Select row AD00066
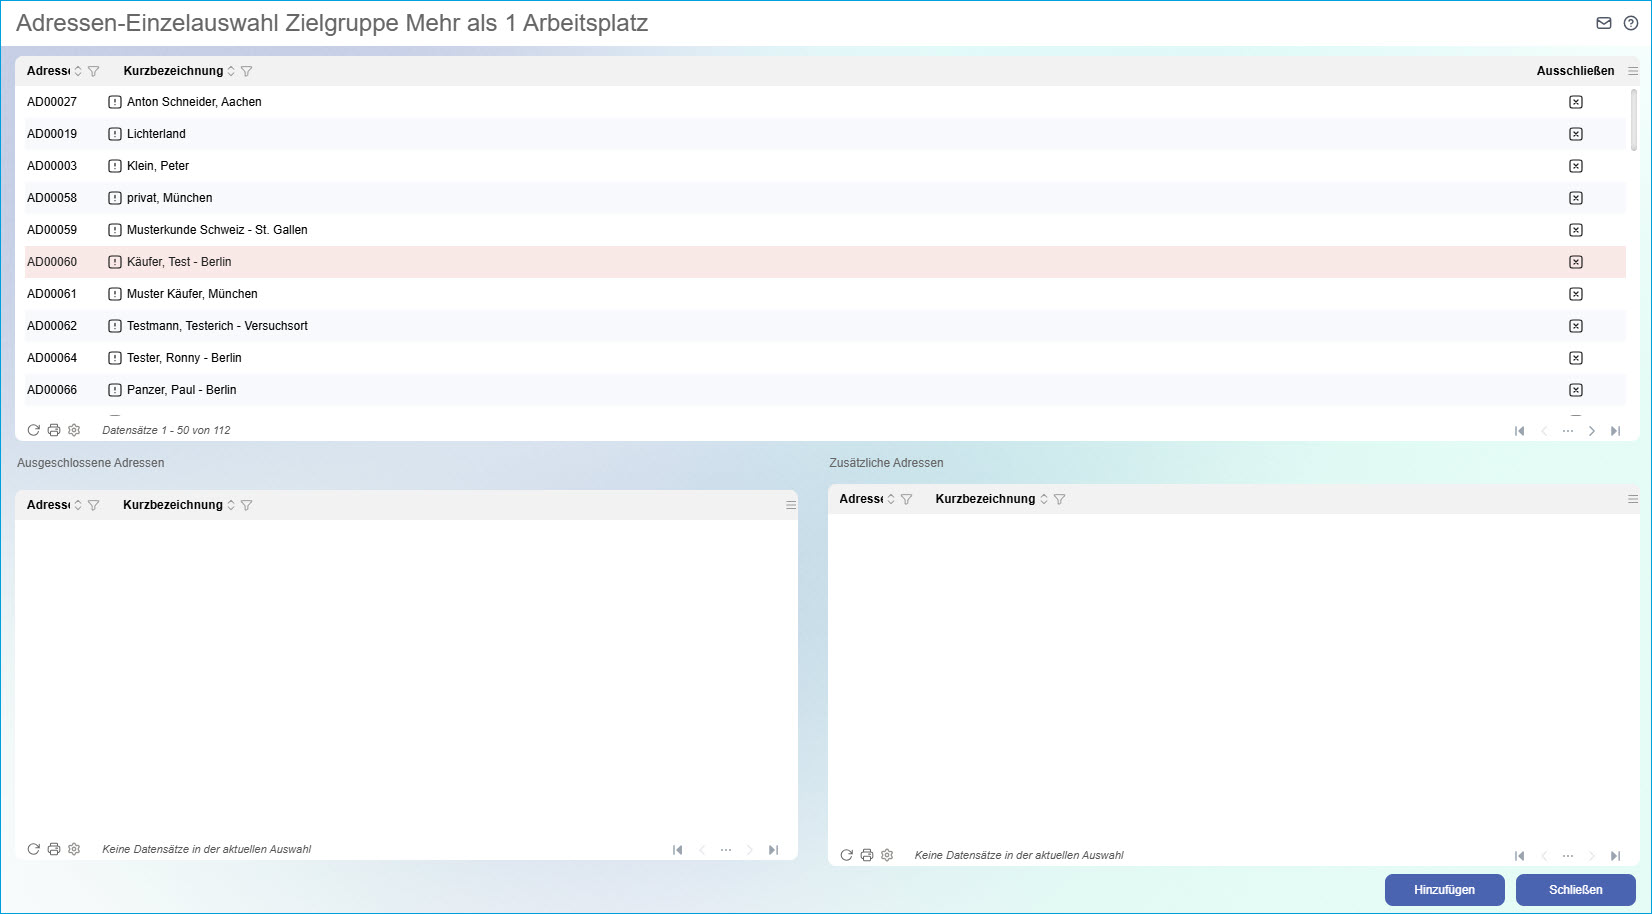Image resolution: width=1652 pixels, height=914 pixels. [x=825, y=390]
